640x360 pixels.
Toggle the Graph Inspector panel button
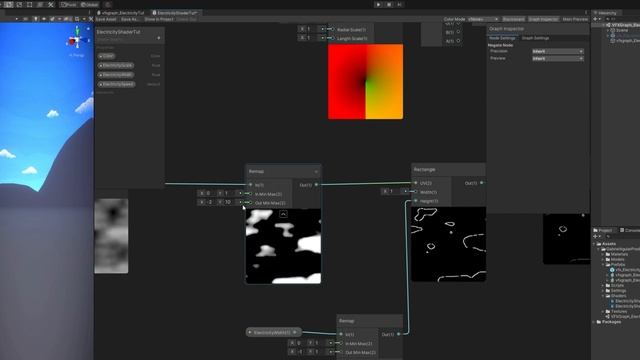coord(543,19)
